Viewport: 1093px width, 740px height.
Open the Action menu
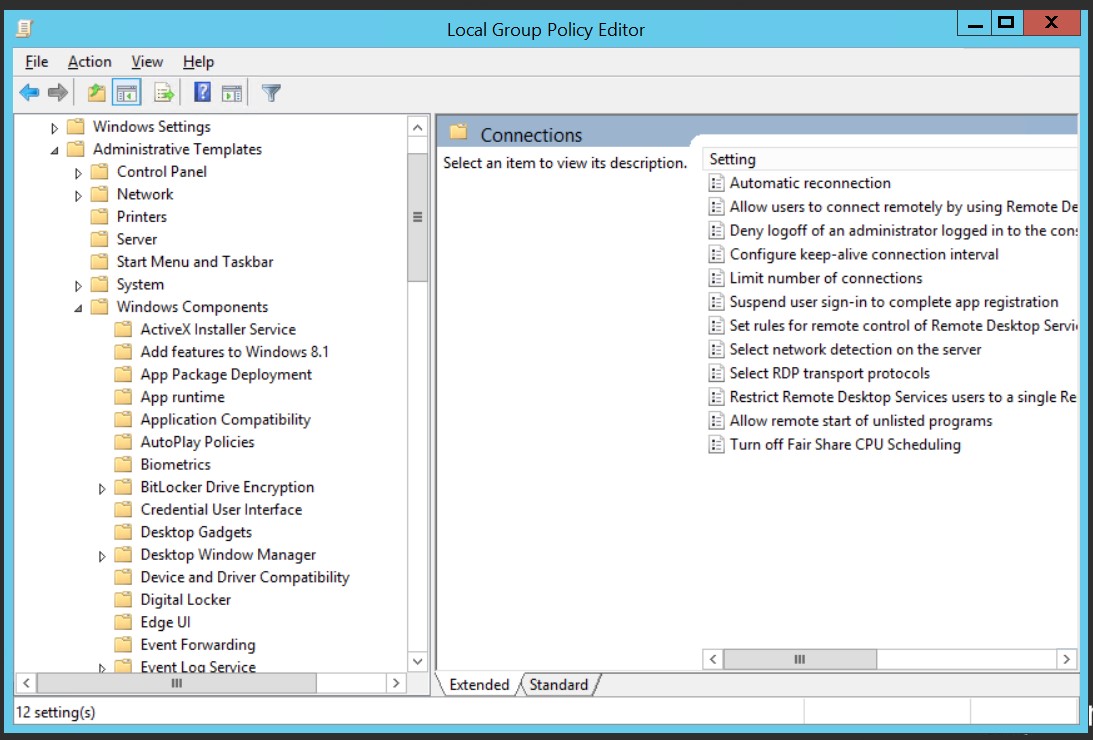click(89, 62)
